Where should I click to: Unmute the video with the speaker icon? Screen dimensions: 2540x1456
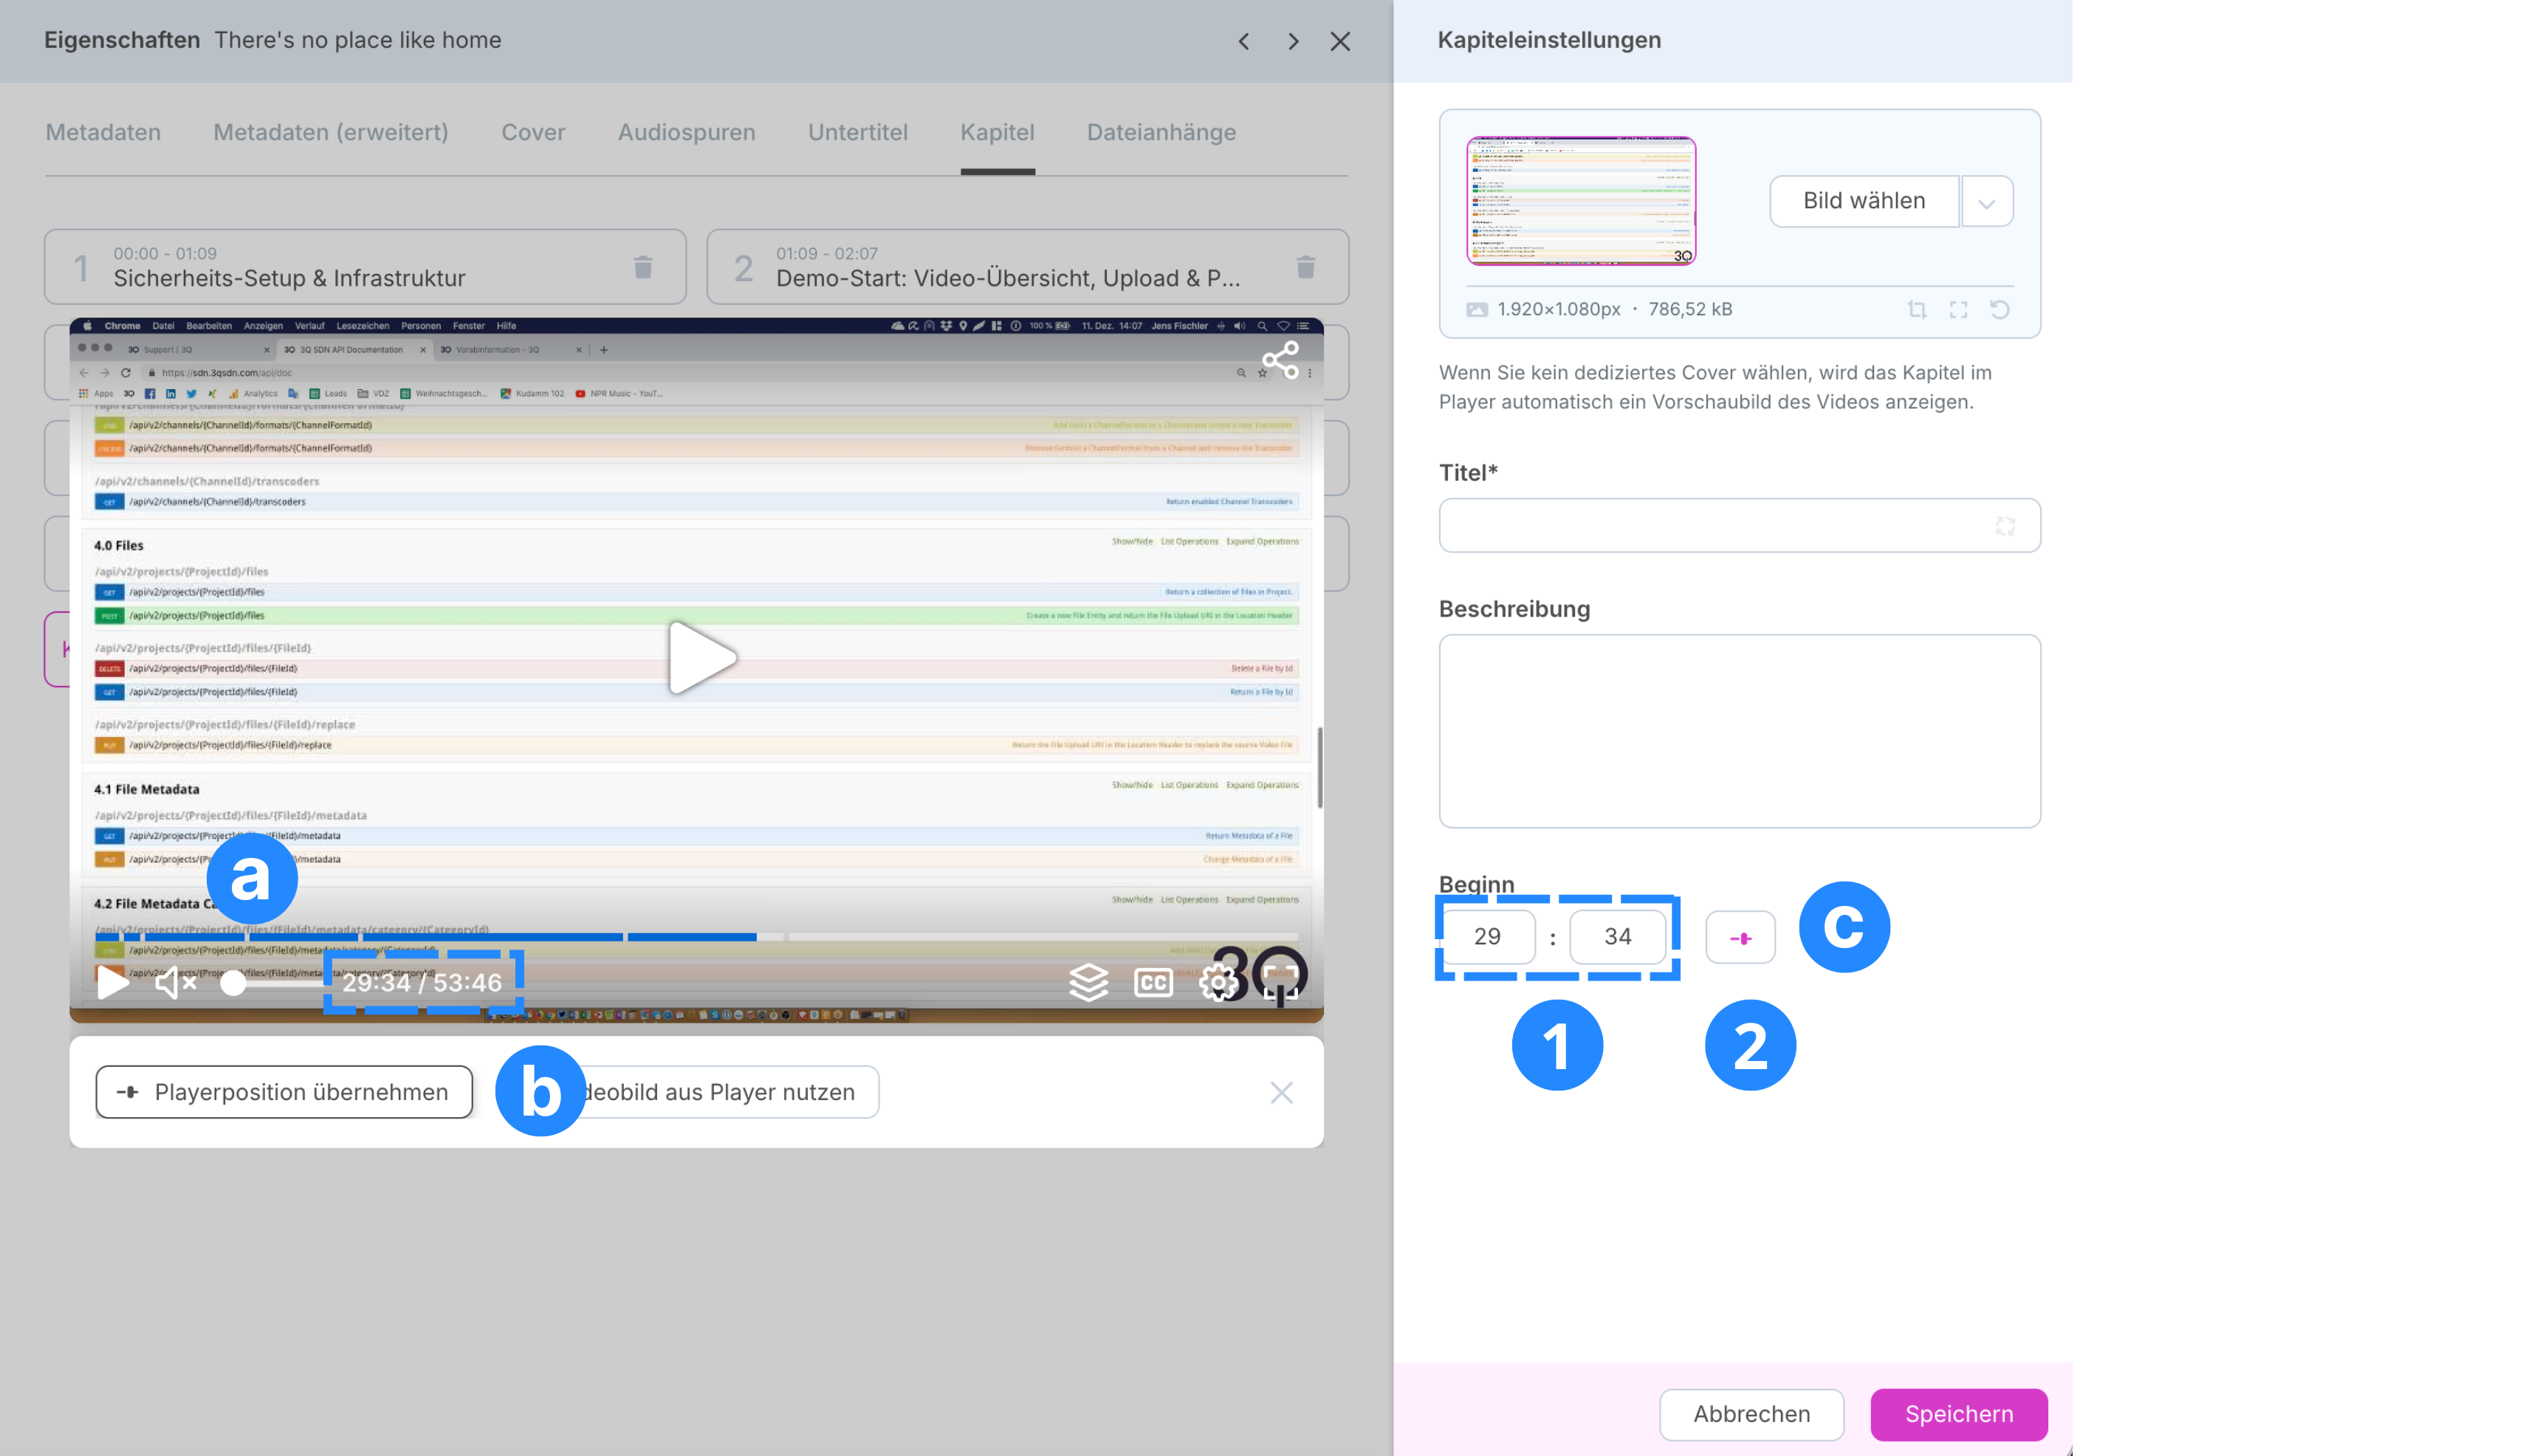pyautogui.click(x=175, y=982)
